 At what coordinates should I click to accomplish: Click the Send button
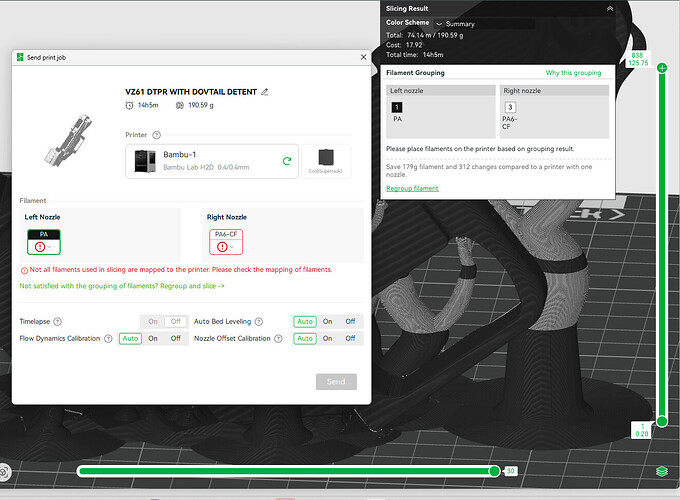tap(336, 382)
